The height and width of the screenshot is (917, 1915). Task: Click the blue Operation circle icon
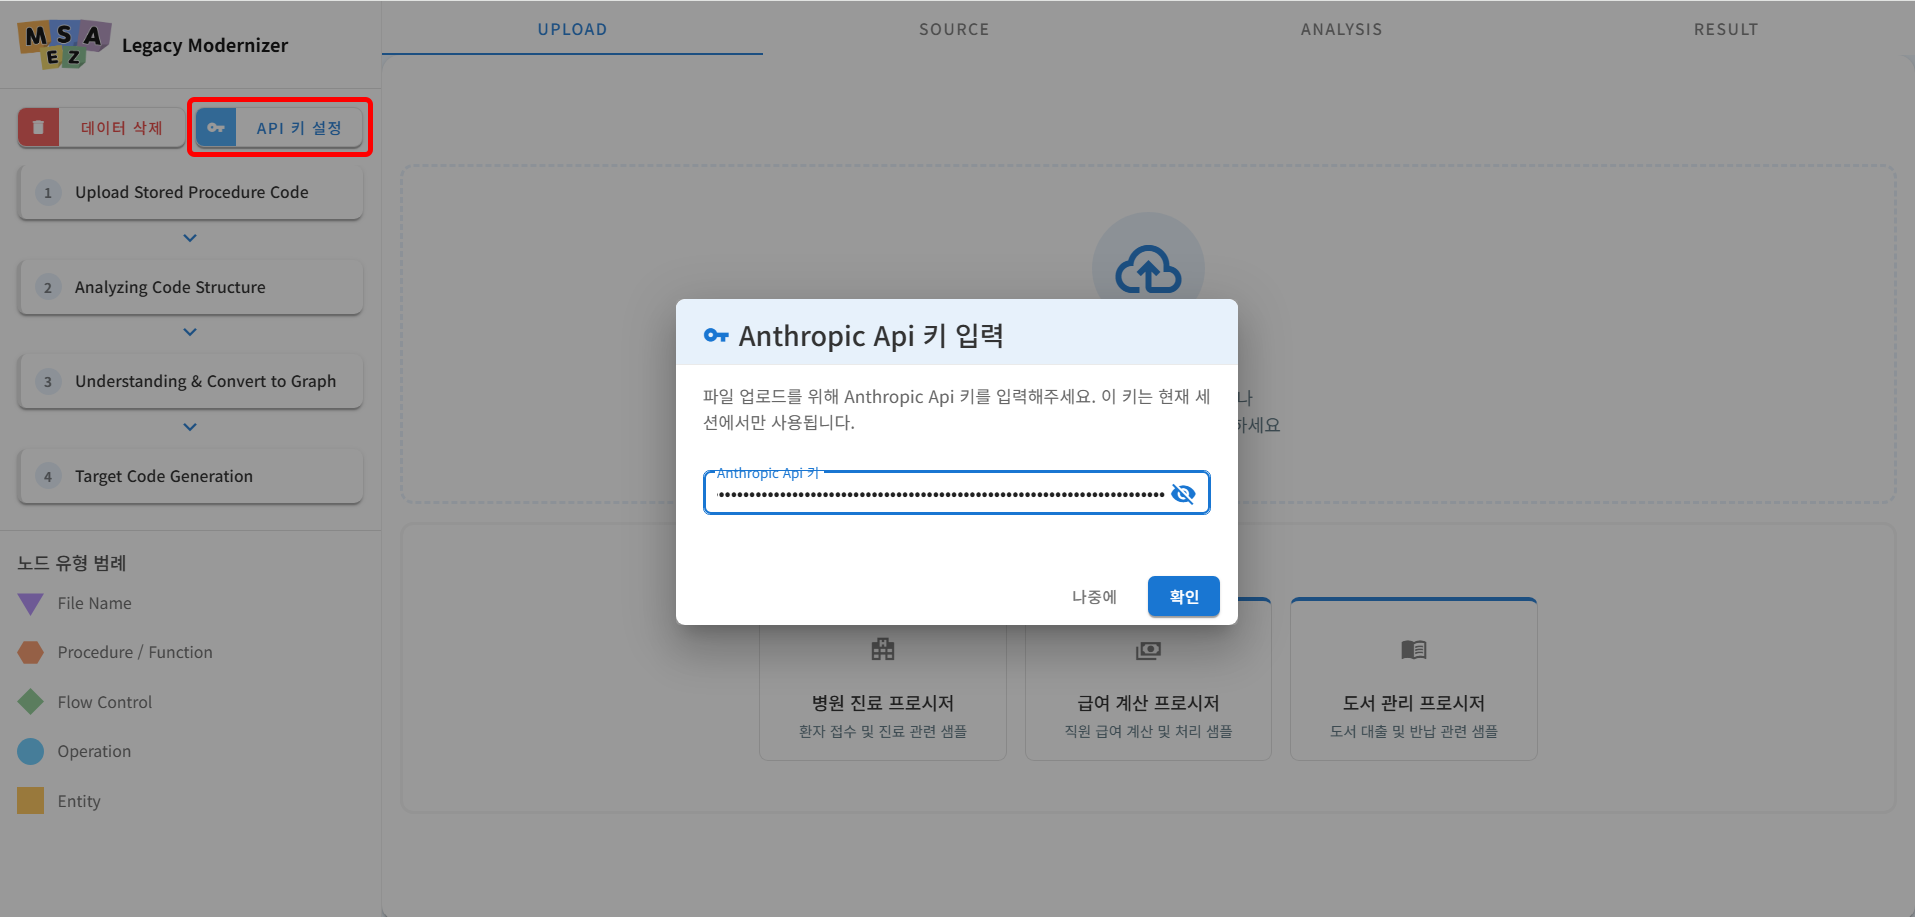(x=31, y=751)
